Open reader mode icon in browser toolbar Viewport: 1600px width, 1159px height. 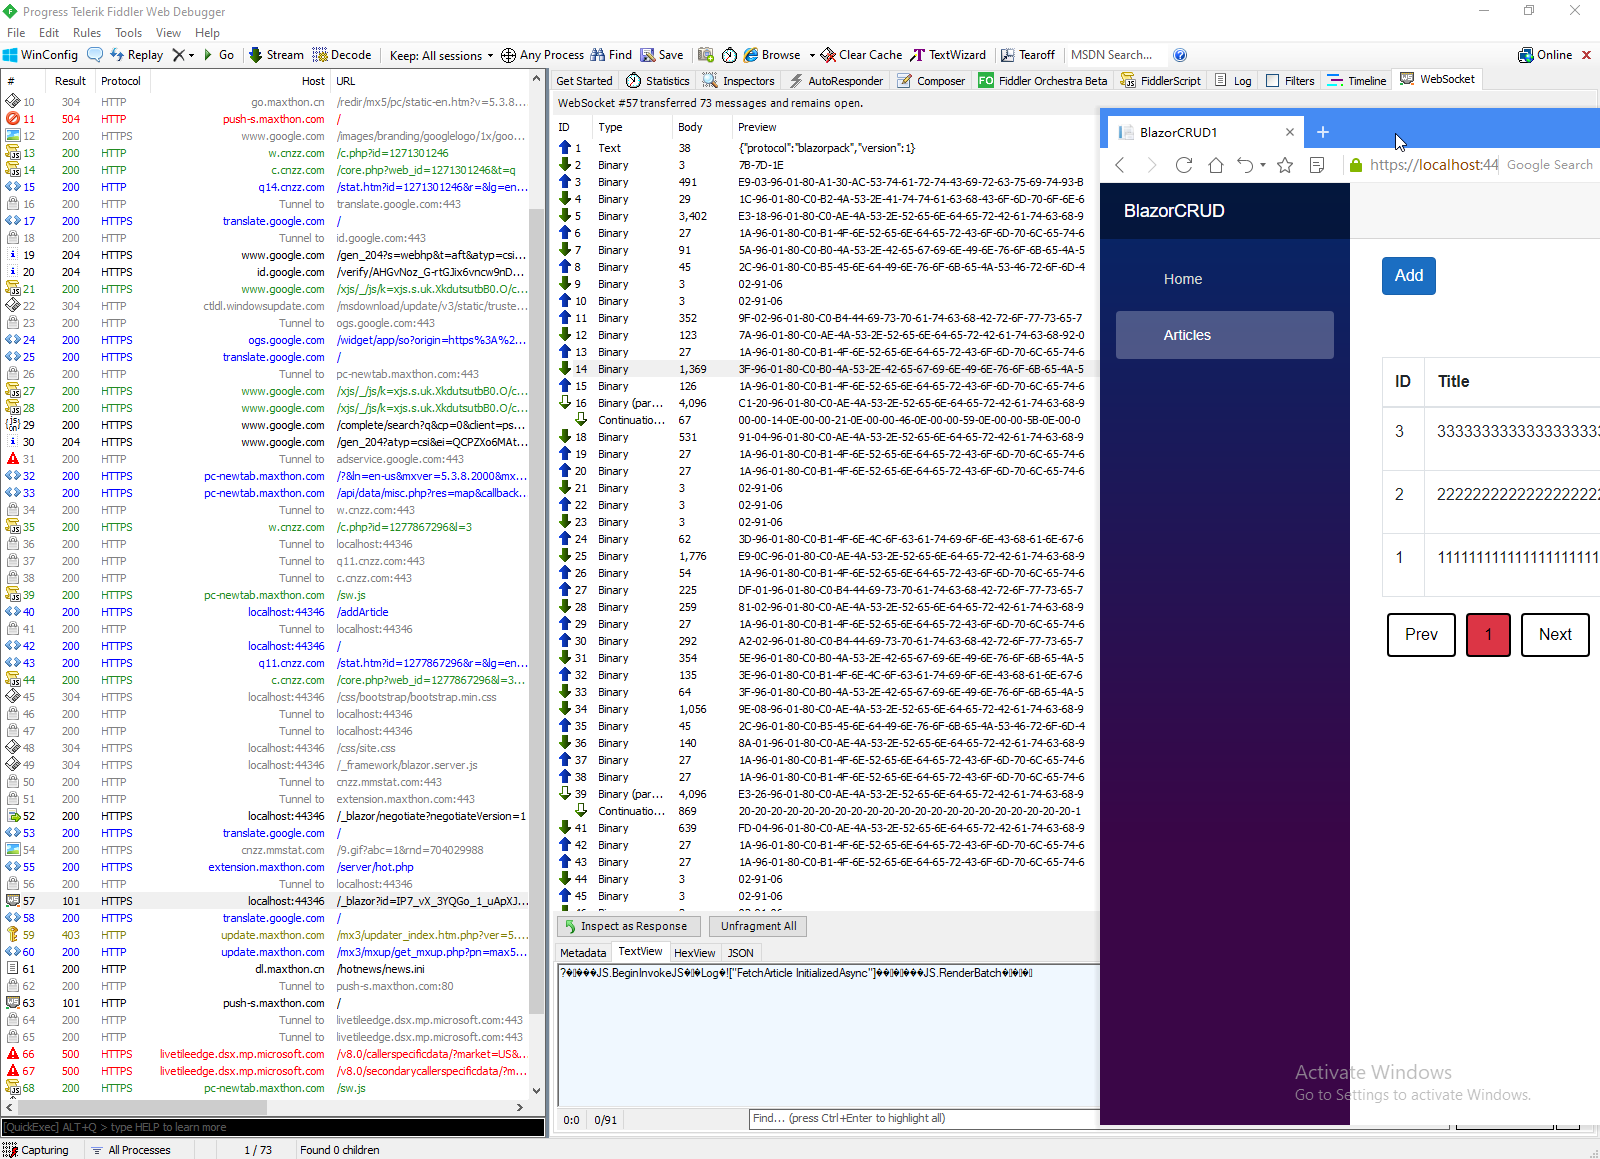point(1317,165)
